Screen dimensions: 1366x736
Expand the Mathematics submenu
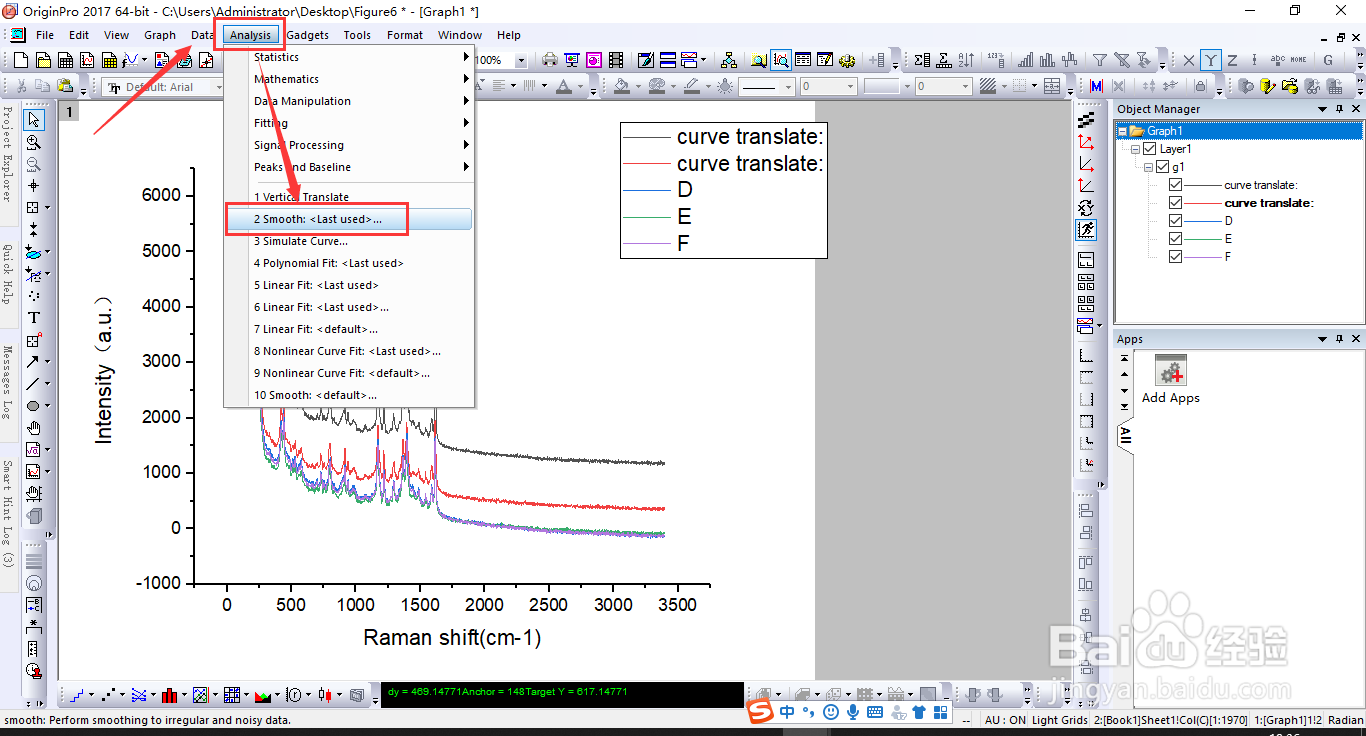coord(349,79)
